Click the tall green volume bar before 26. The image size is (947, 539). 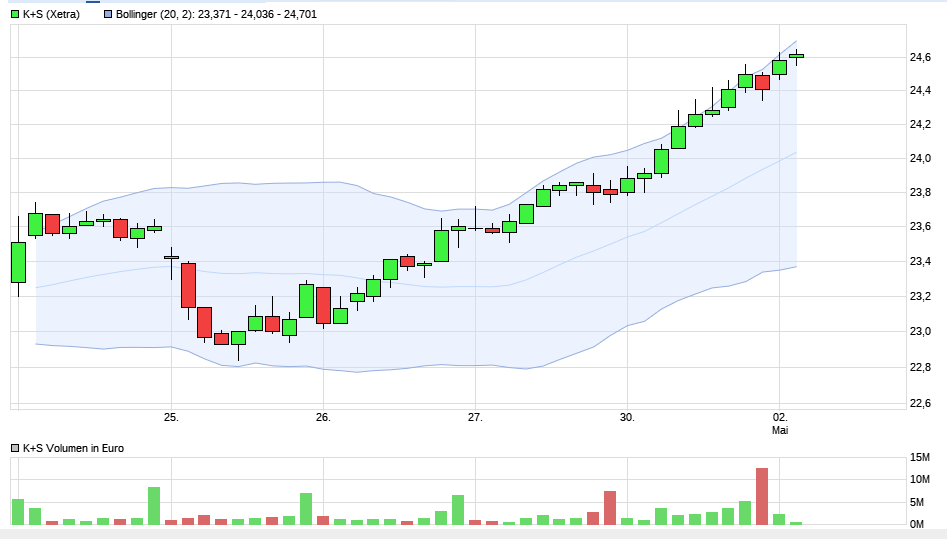tap(306, 509)
